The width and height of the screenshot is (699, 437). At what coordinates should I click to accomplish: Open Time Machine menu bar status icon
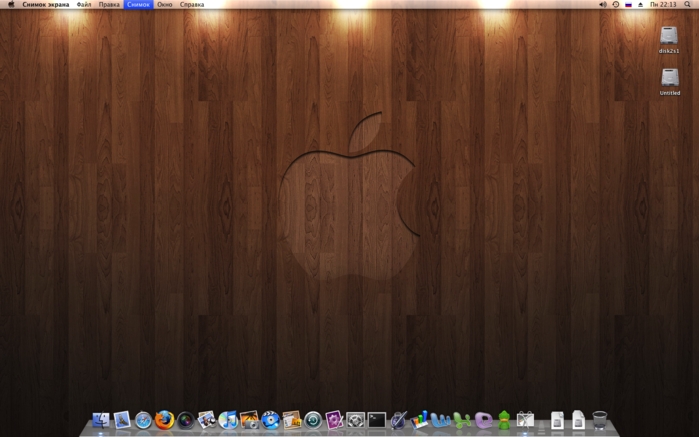[x=616, y=4]
